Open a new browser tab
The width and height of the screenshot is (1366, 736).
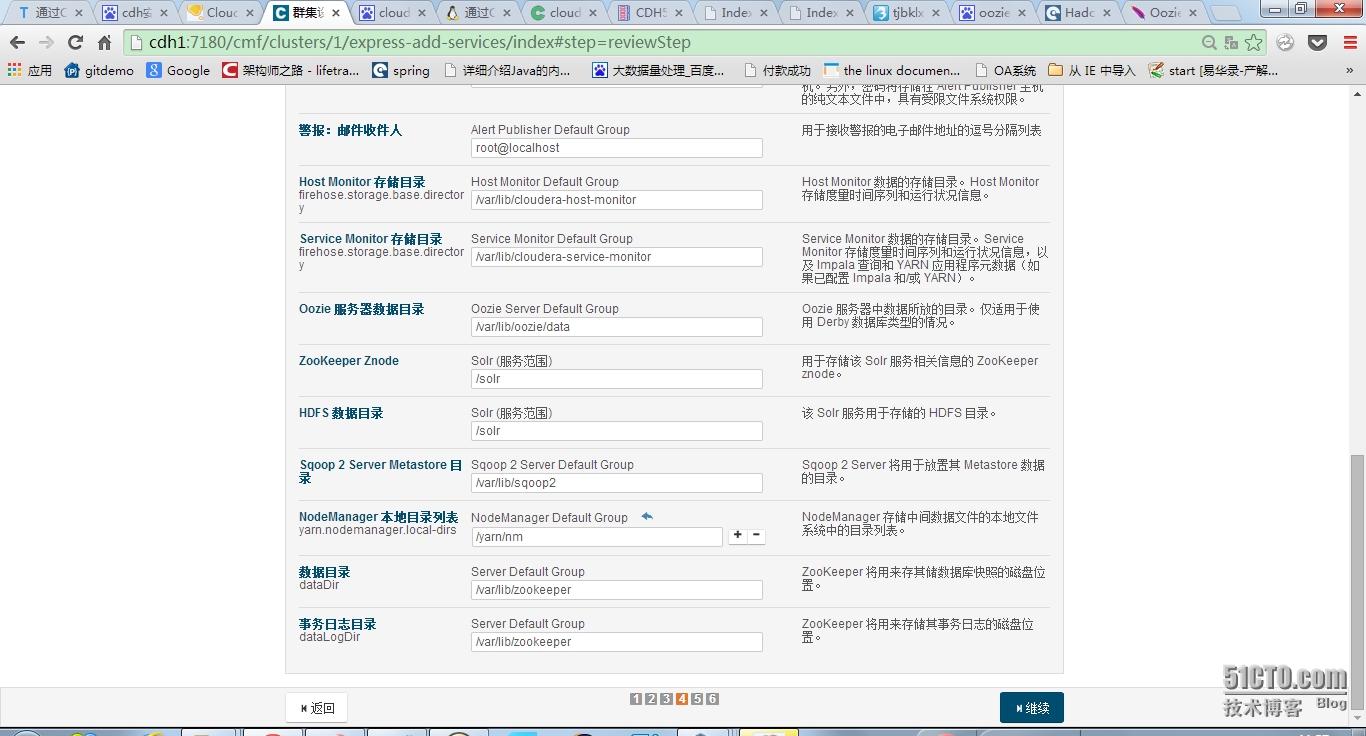click(x=1225, y=13)
